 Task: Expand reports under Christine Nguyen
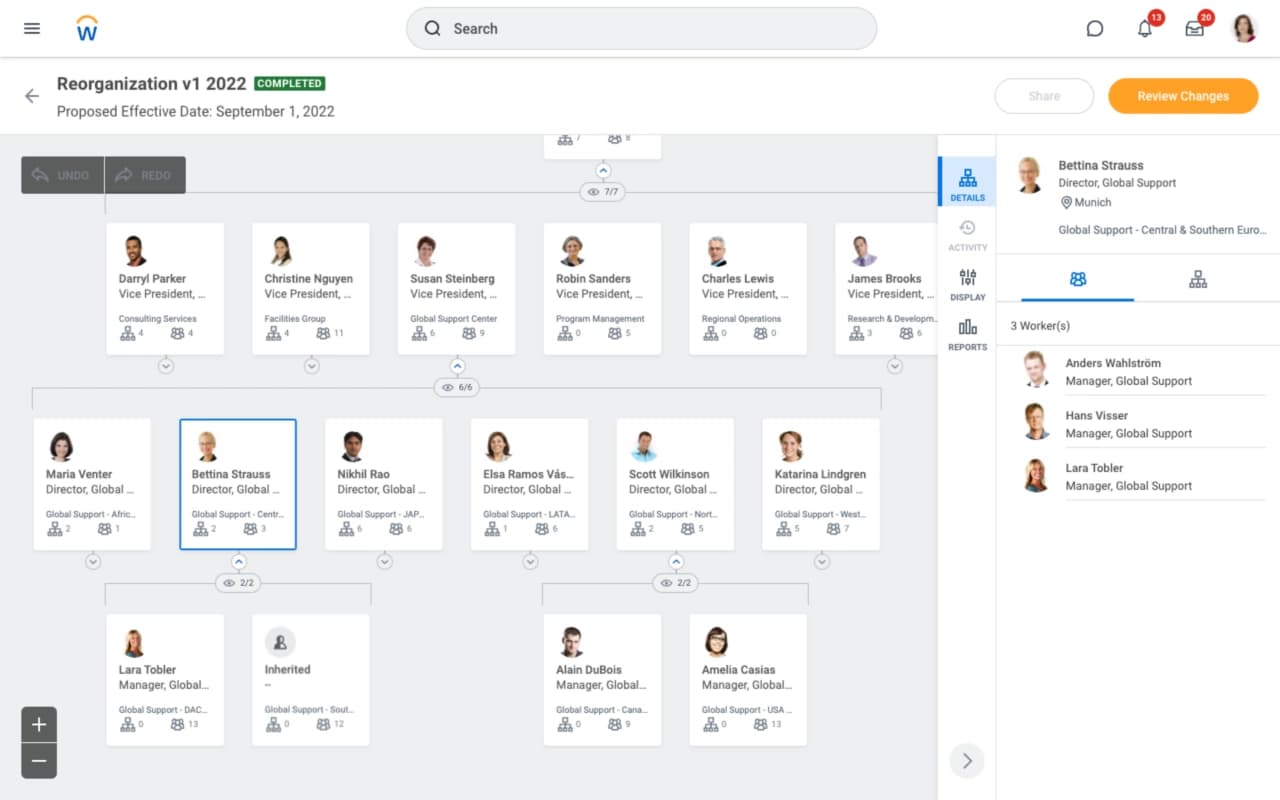coord(312,366)
